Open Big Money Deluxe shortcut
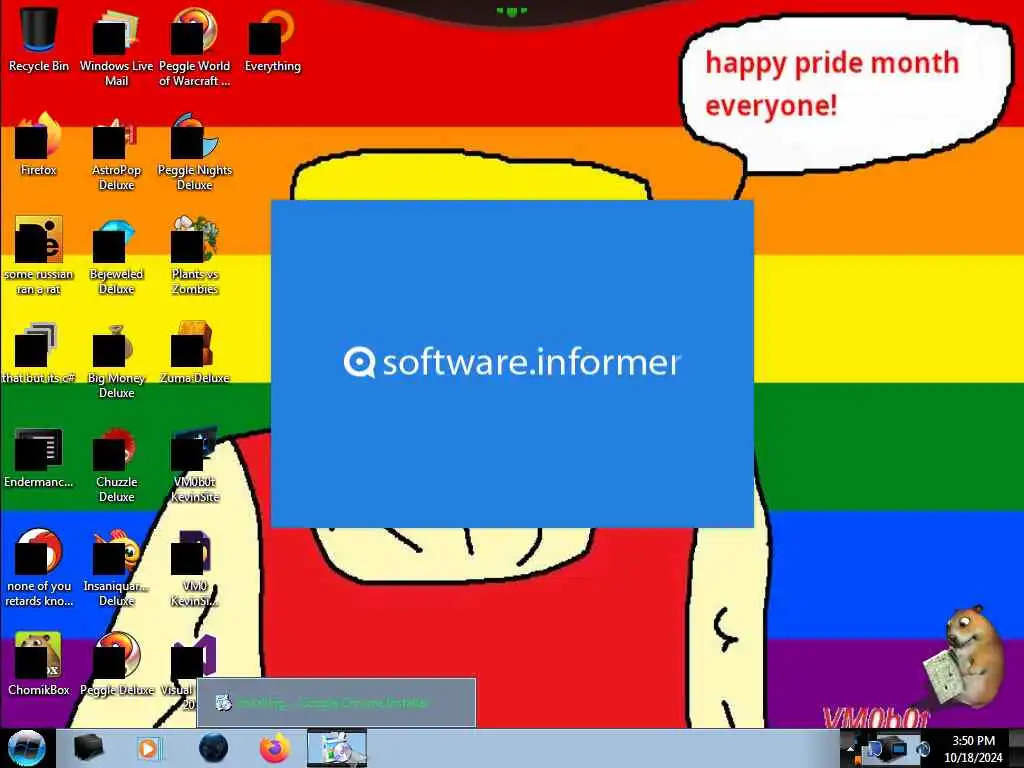The image size is (1024, 768). point(116,360)
